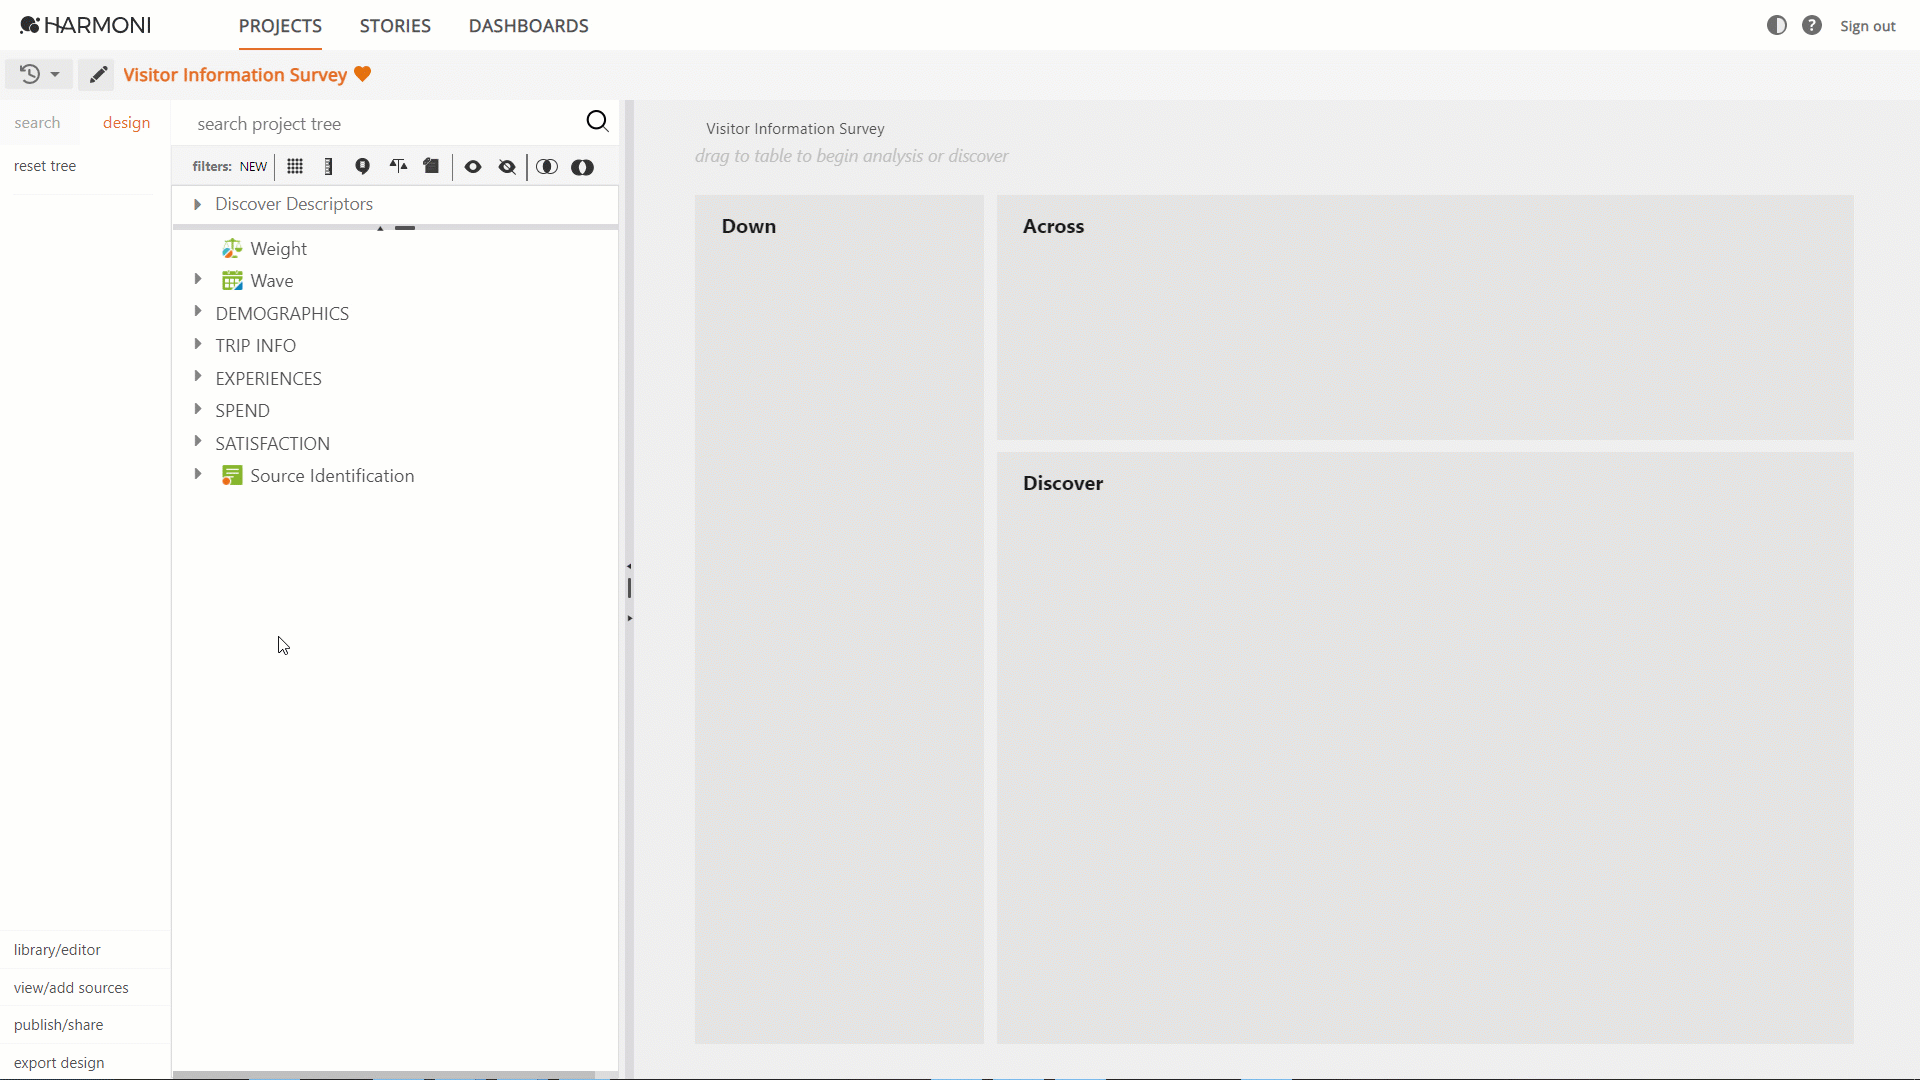Open the STORIES tab
The image size is (1920, 1080).
[395, 26]
